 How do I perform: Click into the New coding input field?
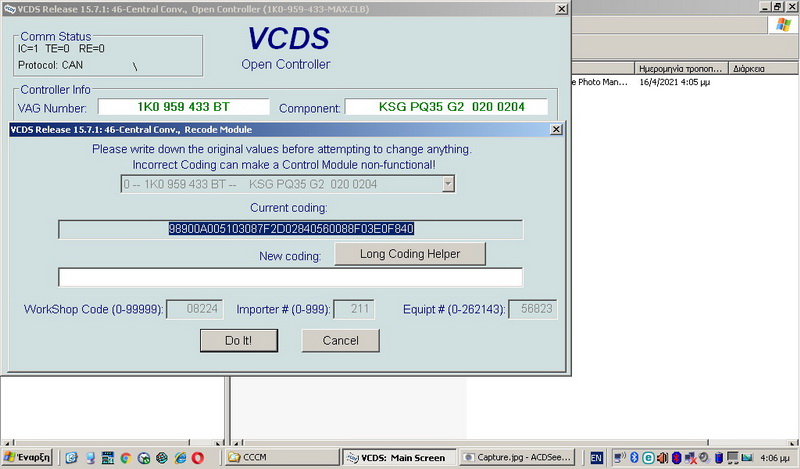pos(290,277)
